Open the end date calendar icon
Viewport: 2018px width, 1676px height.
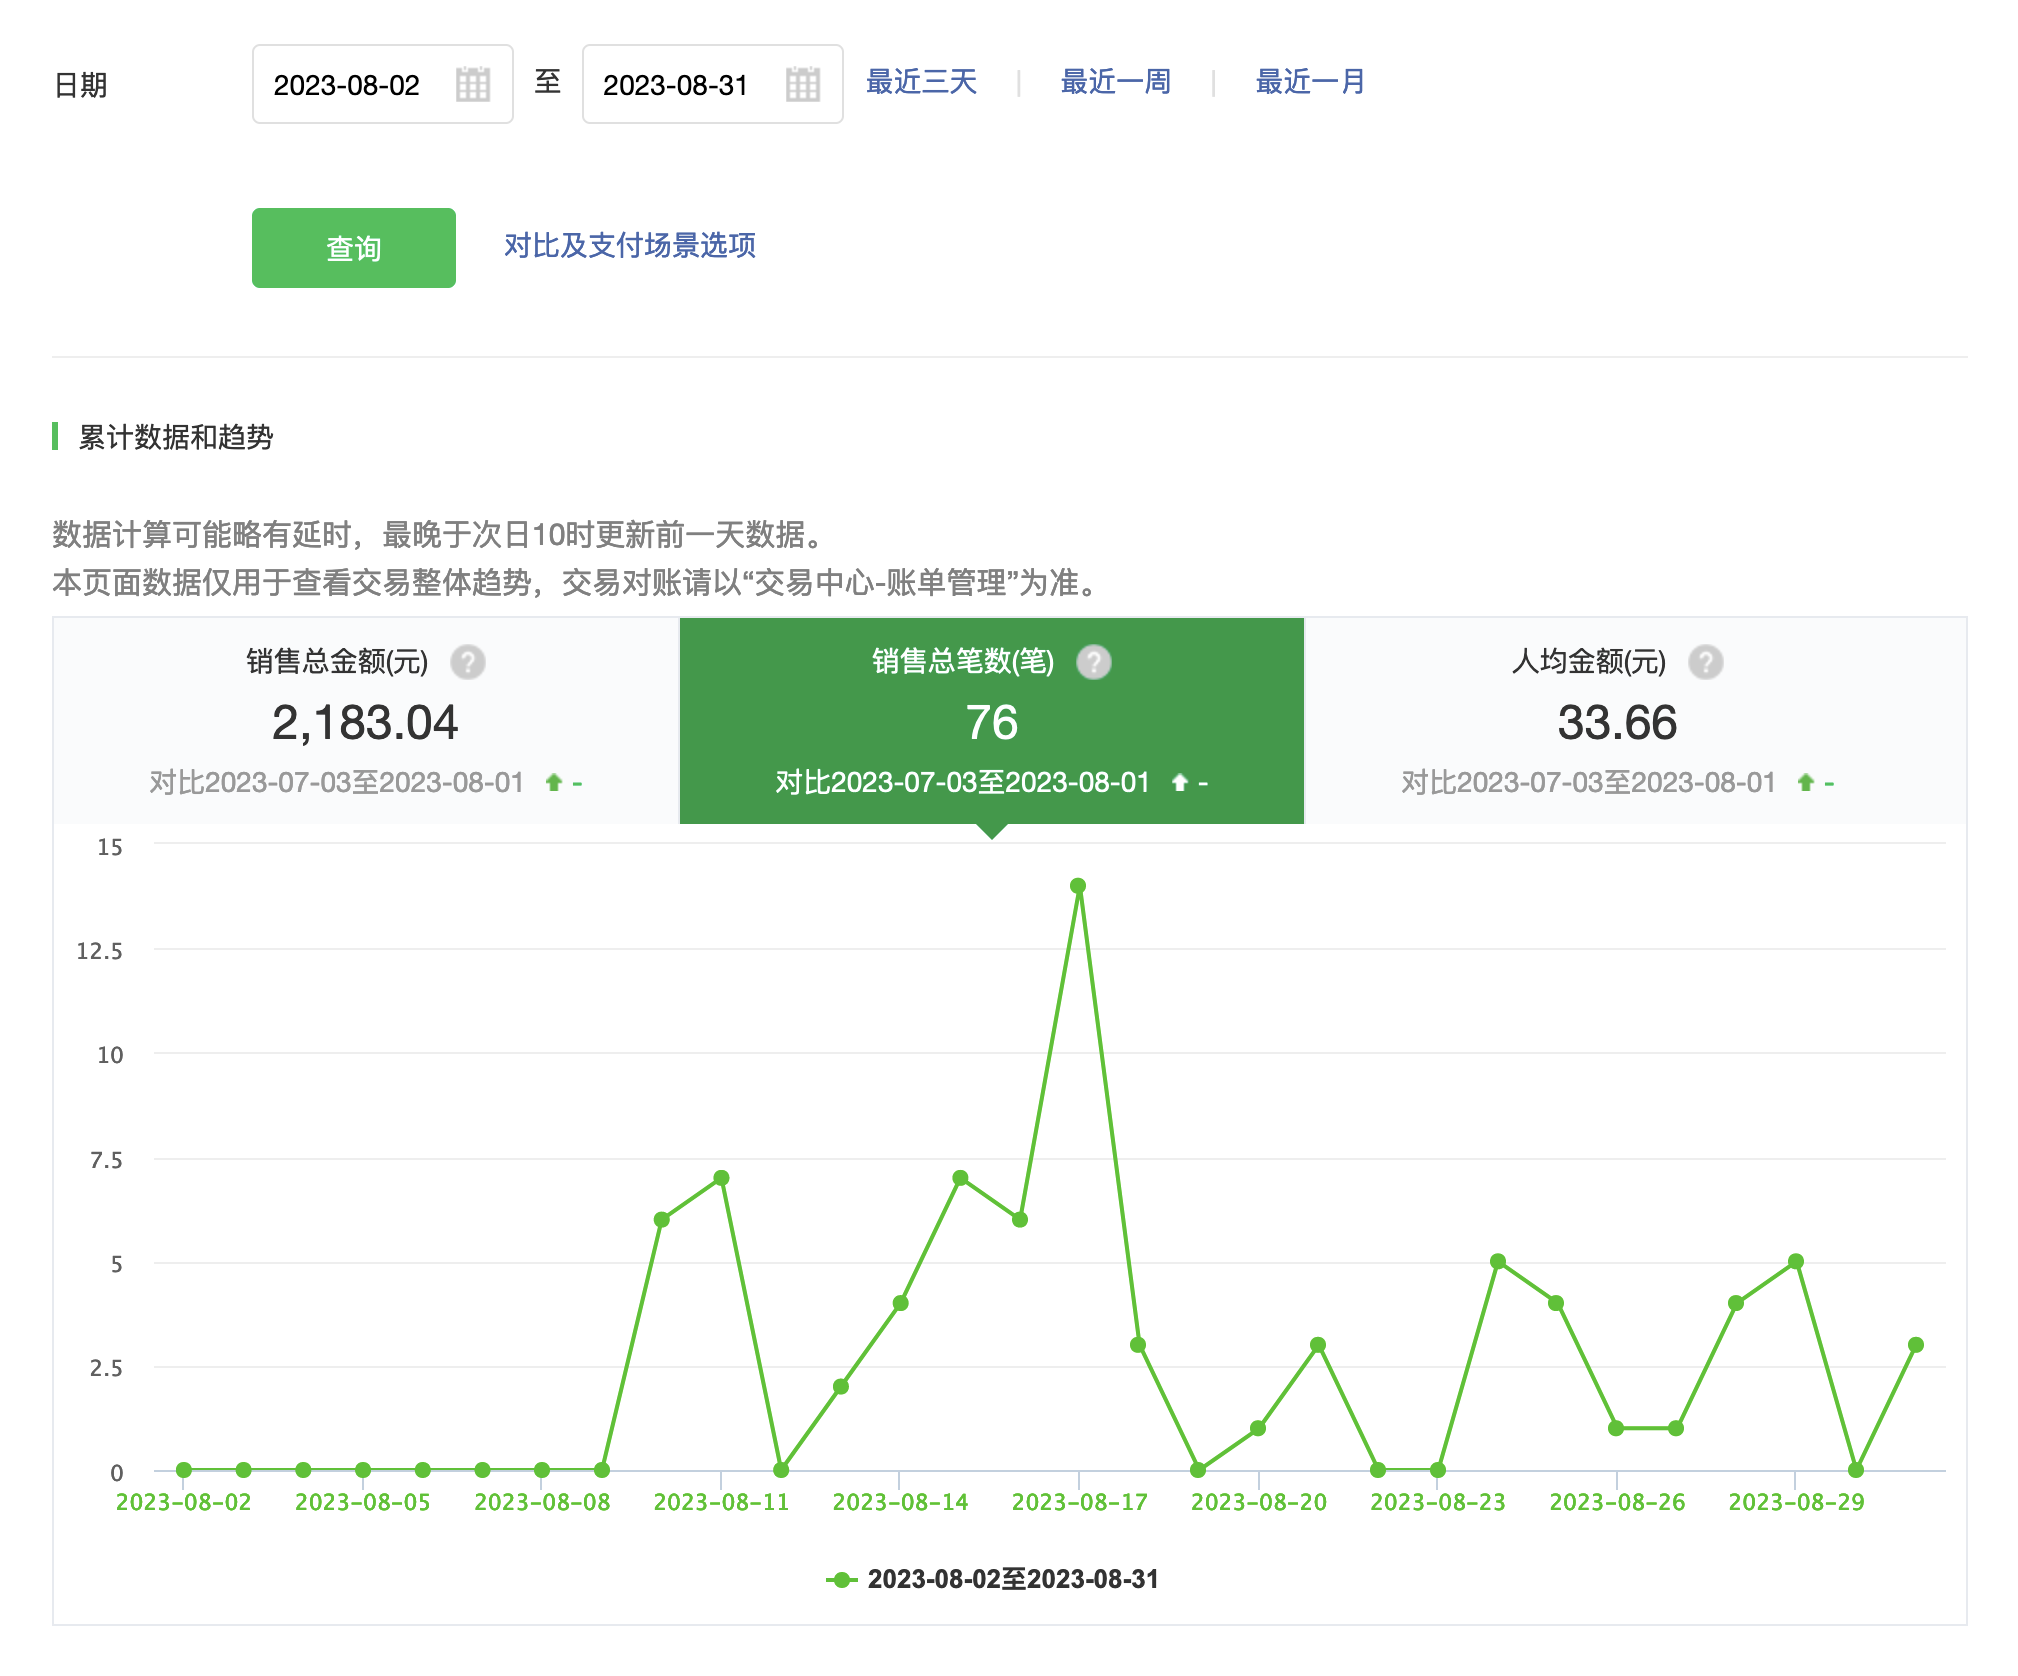pyautogui.click(x=802, y=85)
